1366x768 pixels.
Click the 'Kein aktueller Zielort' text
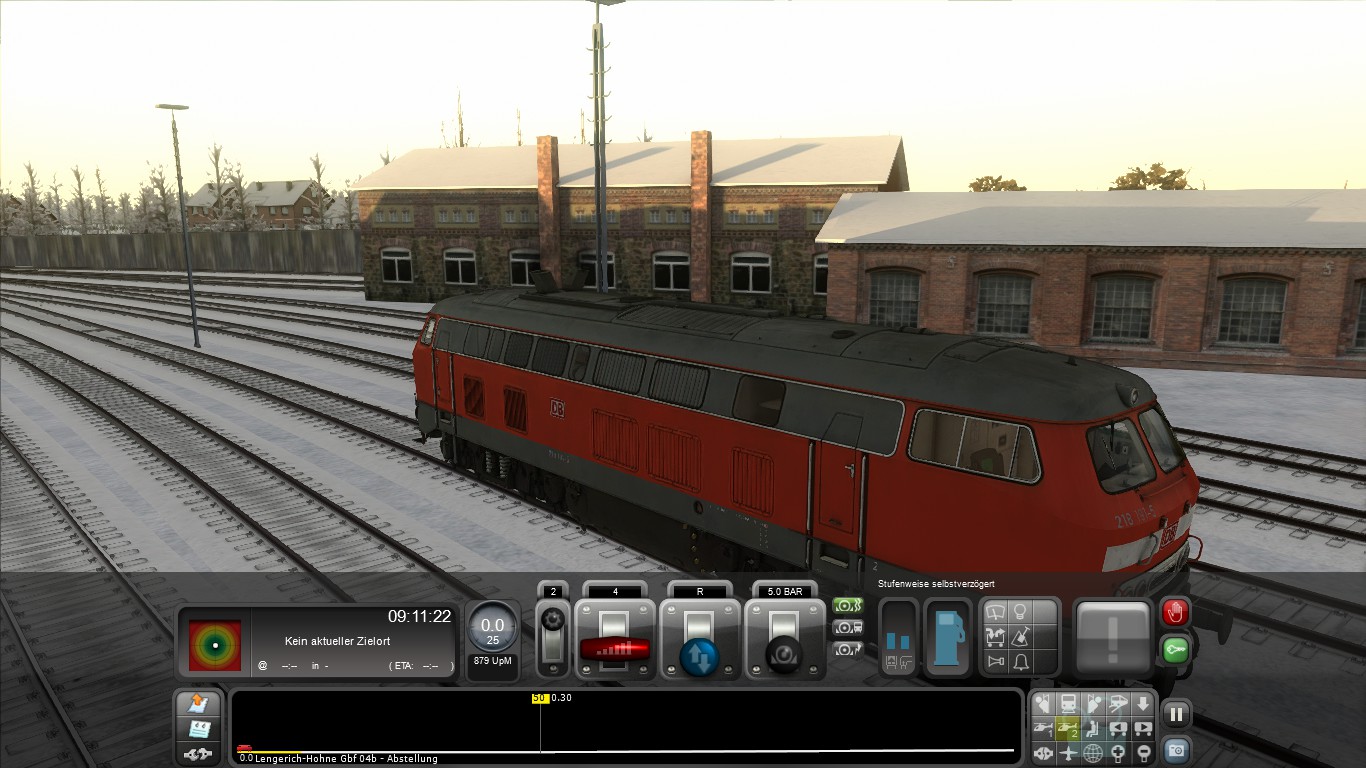(x=338, y=641)
